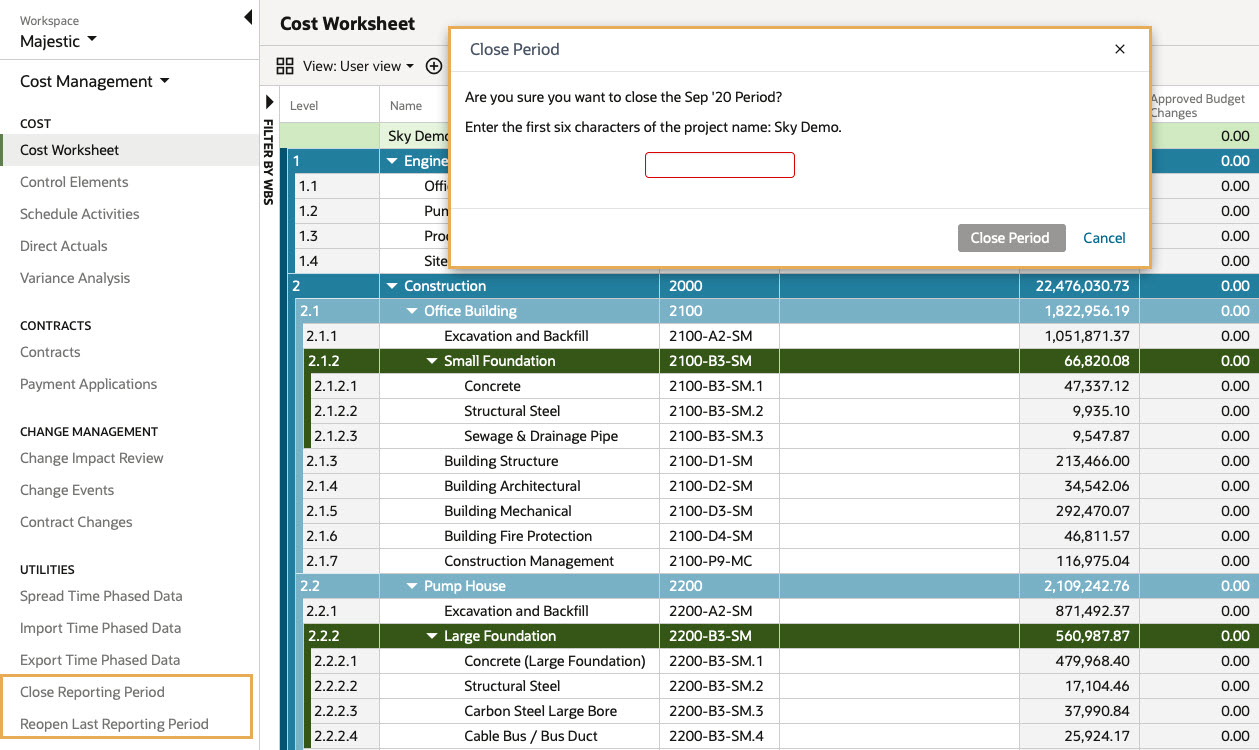Open Control Elements page
The image size is (1259, 750).
point(74,182)
